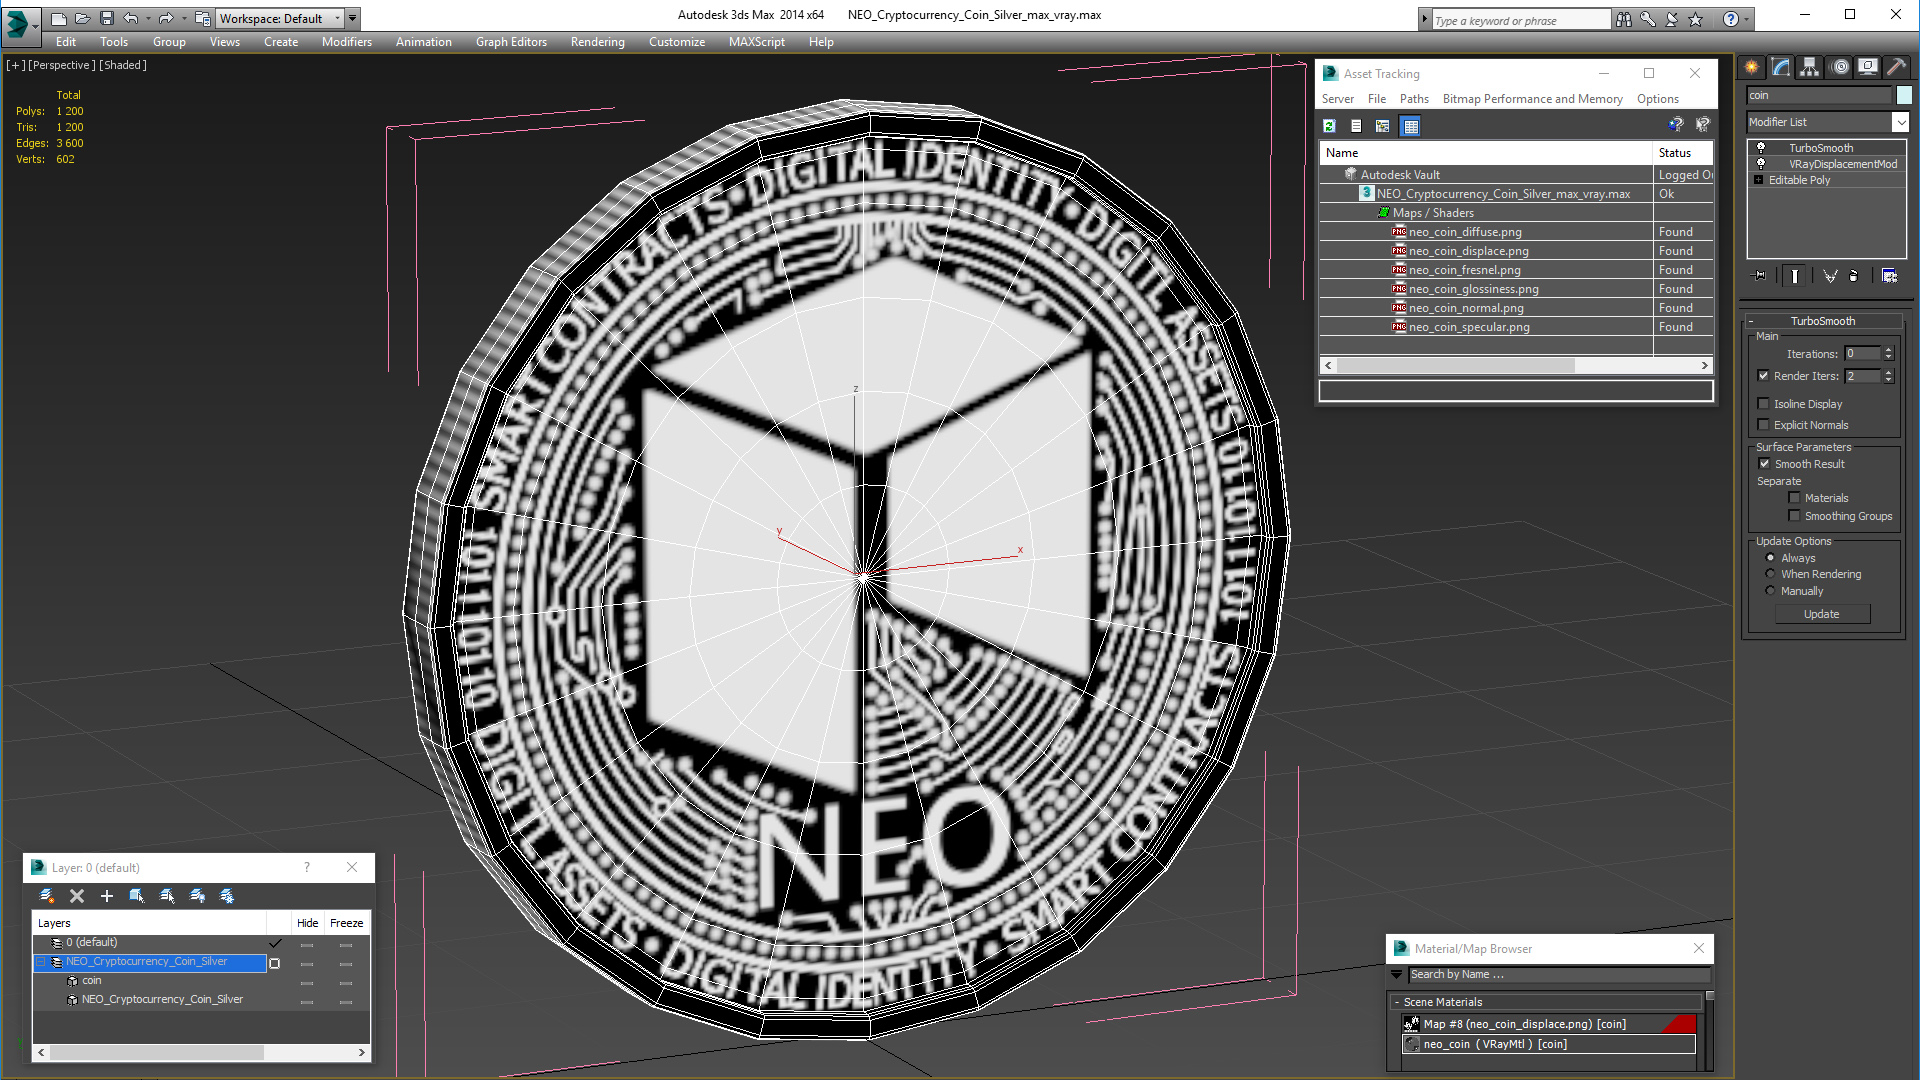Click Asset Tracking horizontal scrollbar
This screenshot has height=1080, width=1920.
tap(1516, 366)
